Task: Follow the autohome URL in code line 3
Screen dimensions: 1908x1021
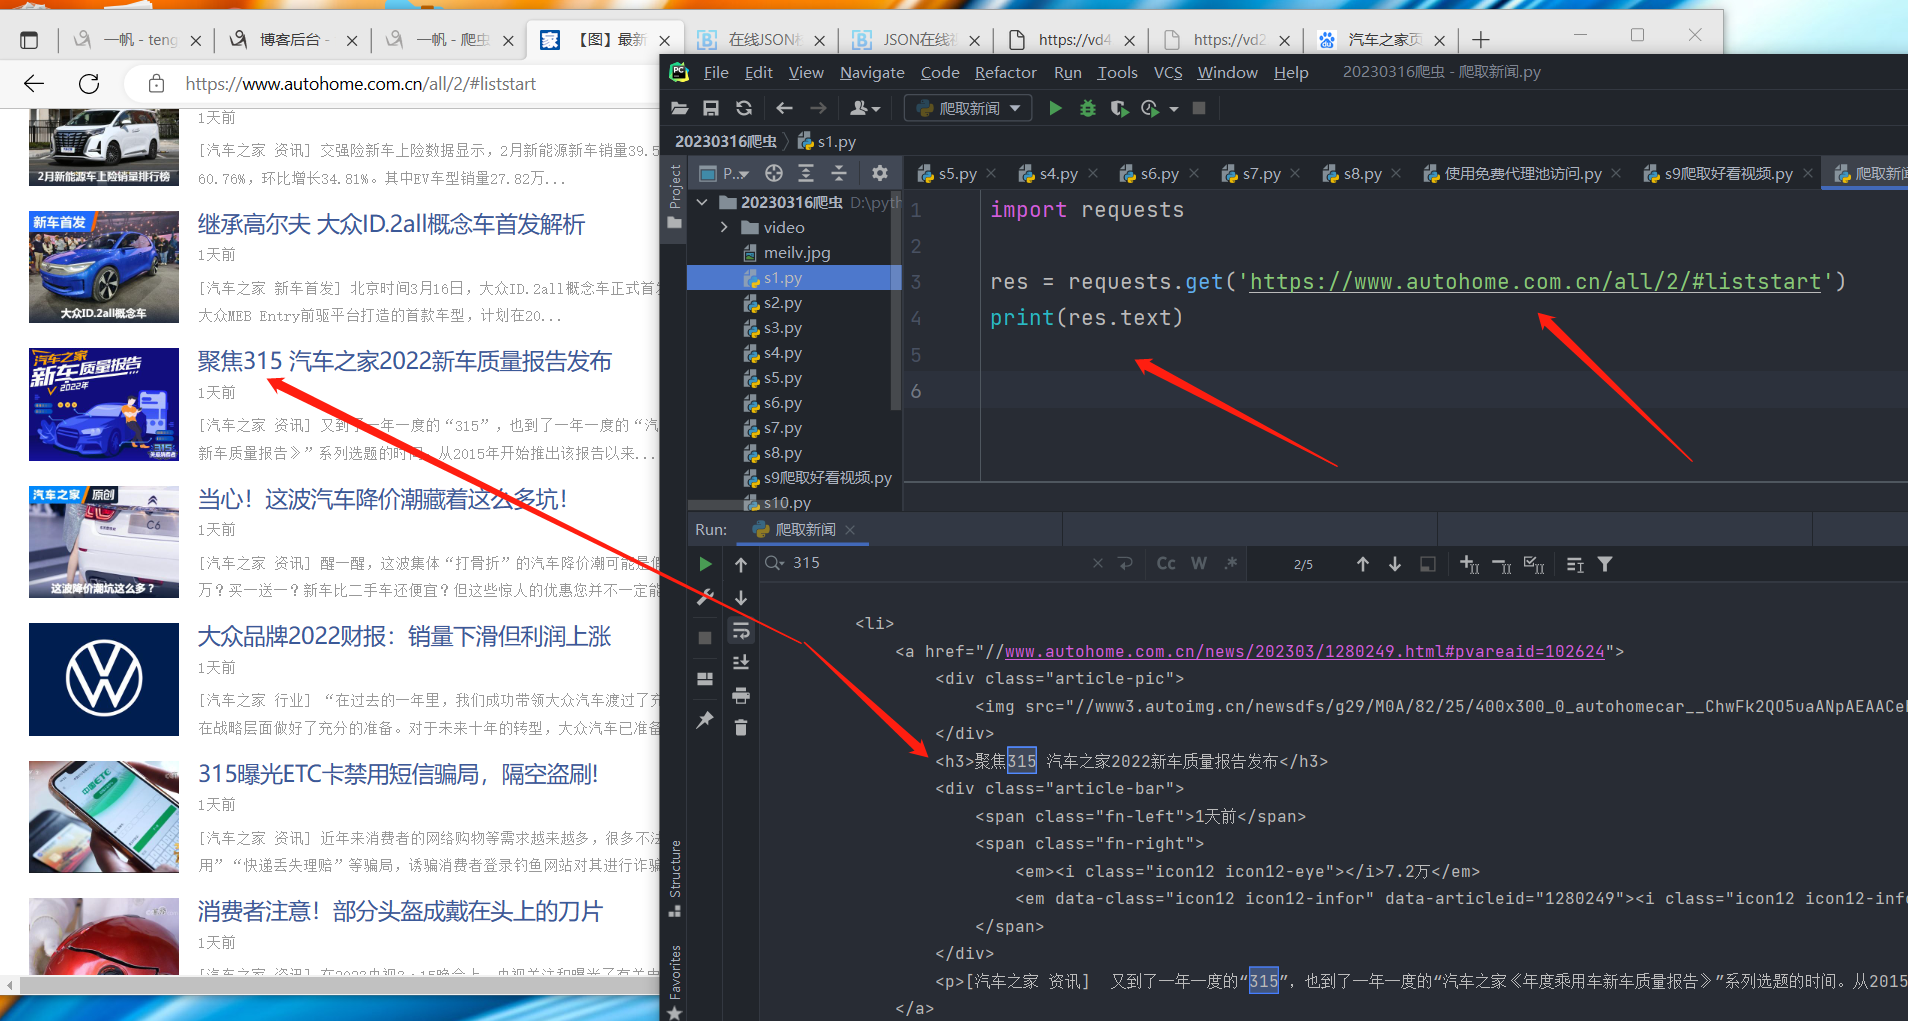Action: point(1535,282)
